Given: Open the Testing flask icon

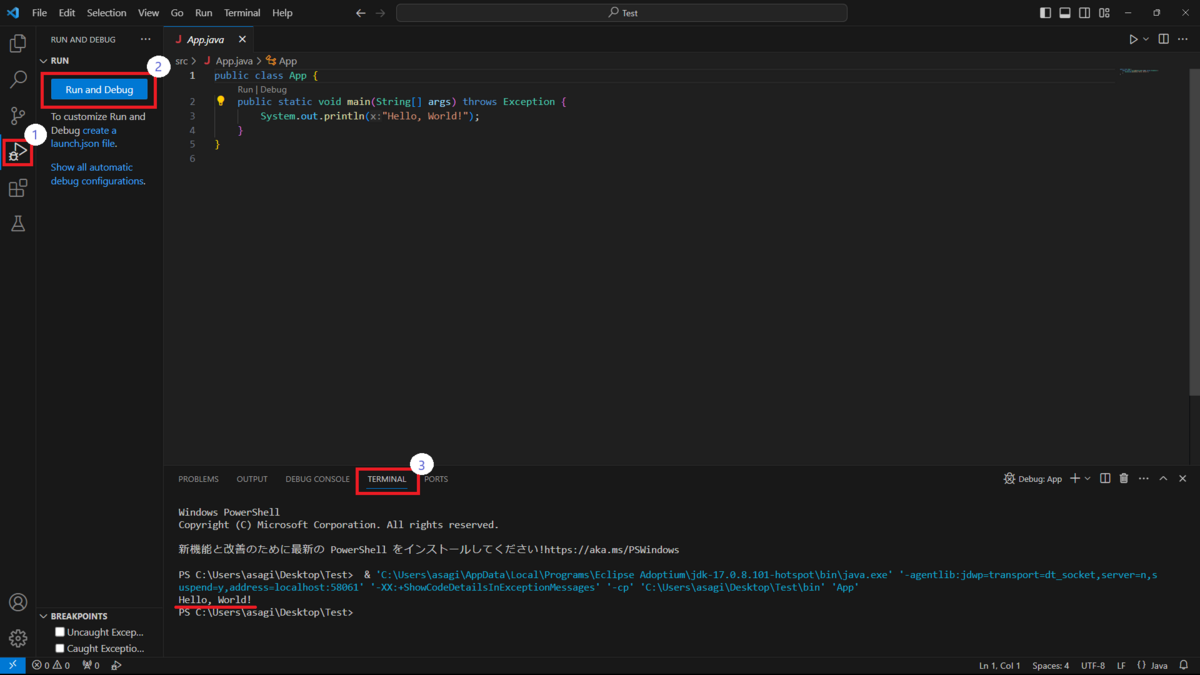Looking at the screenshot, I should (x=17, y=223).
